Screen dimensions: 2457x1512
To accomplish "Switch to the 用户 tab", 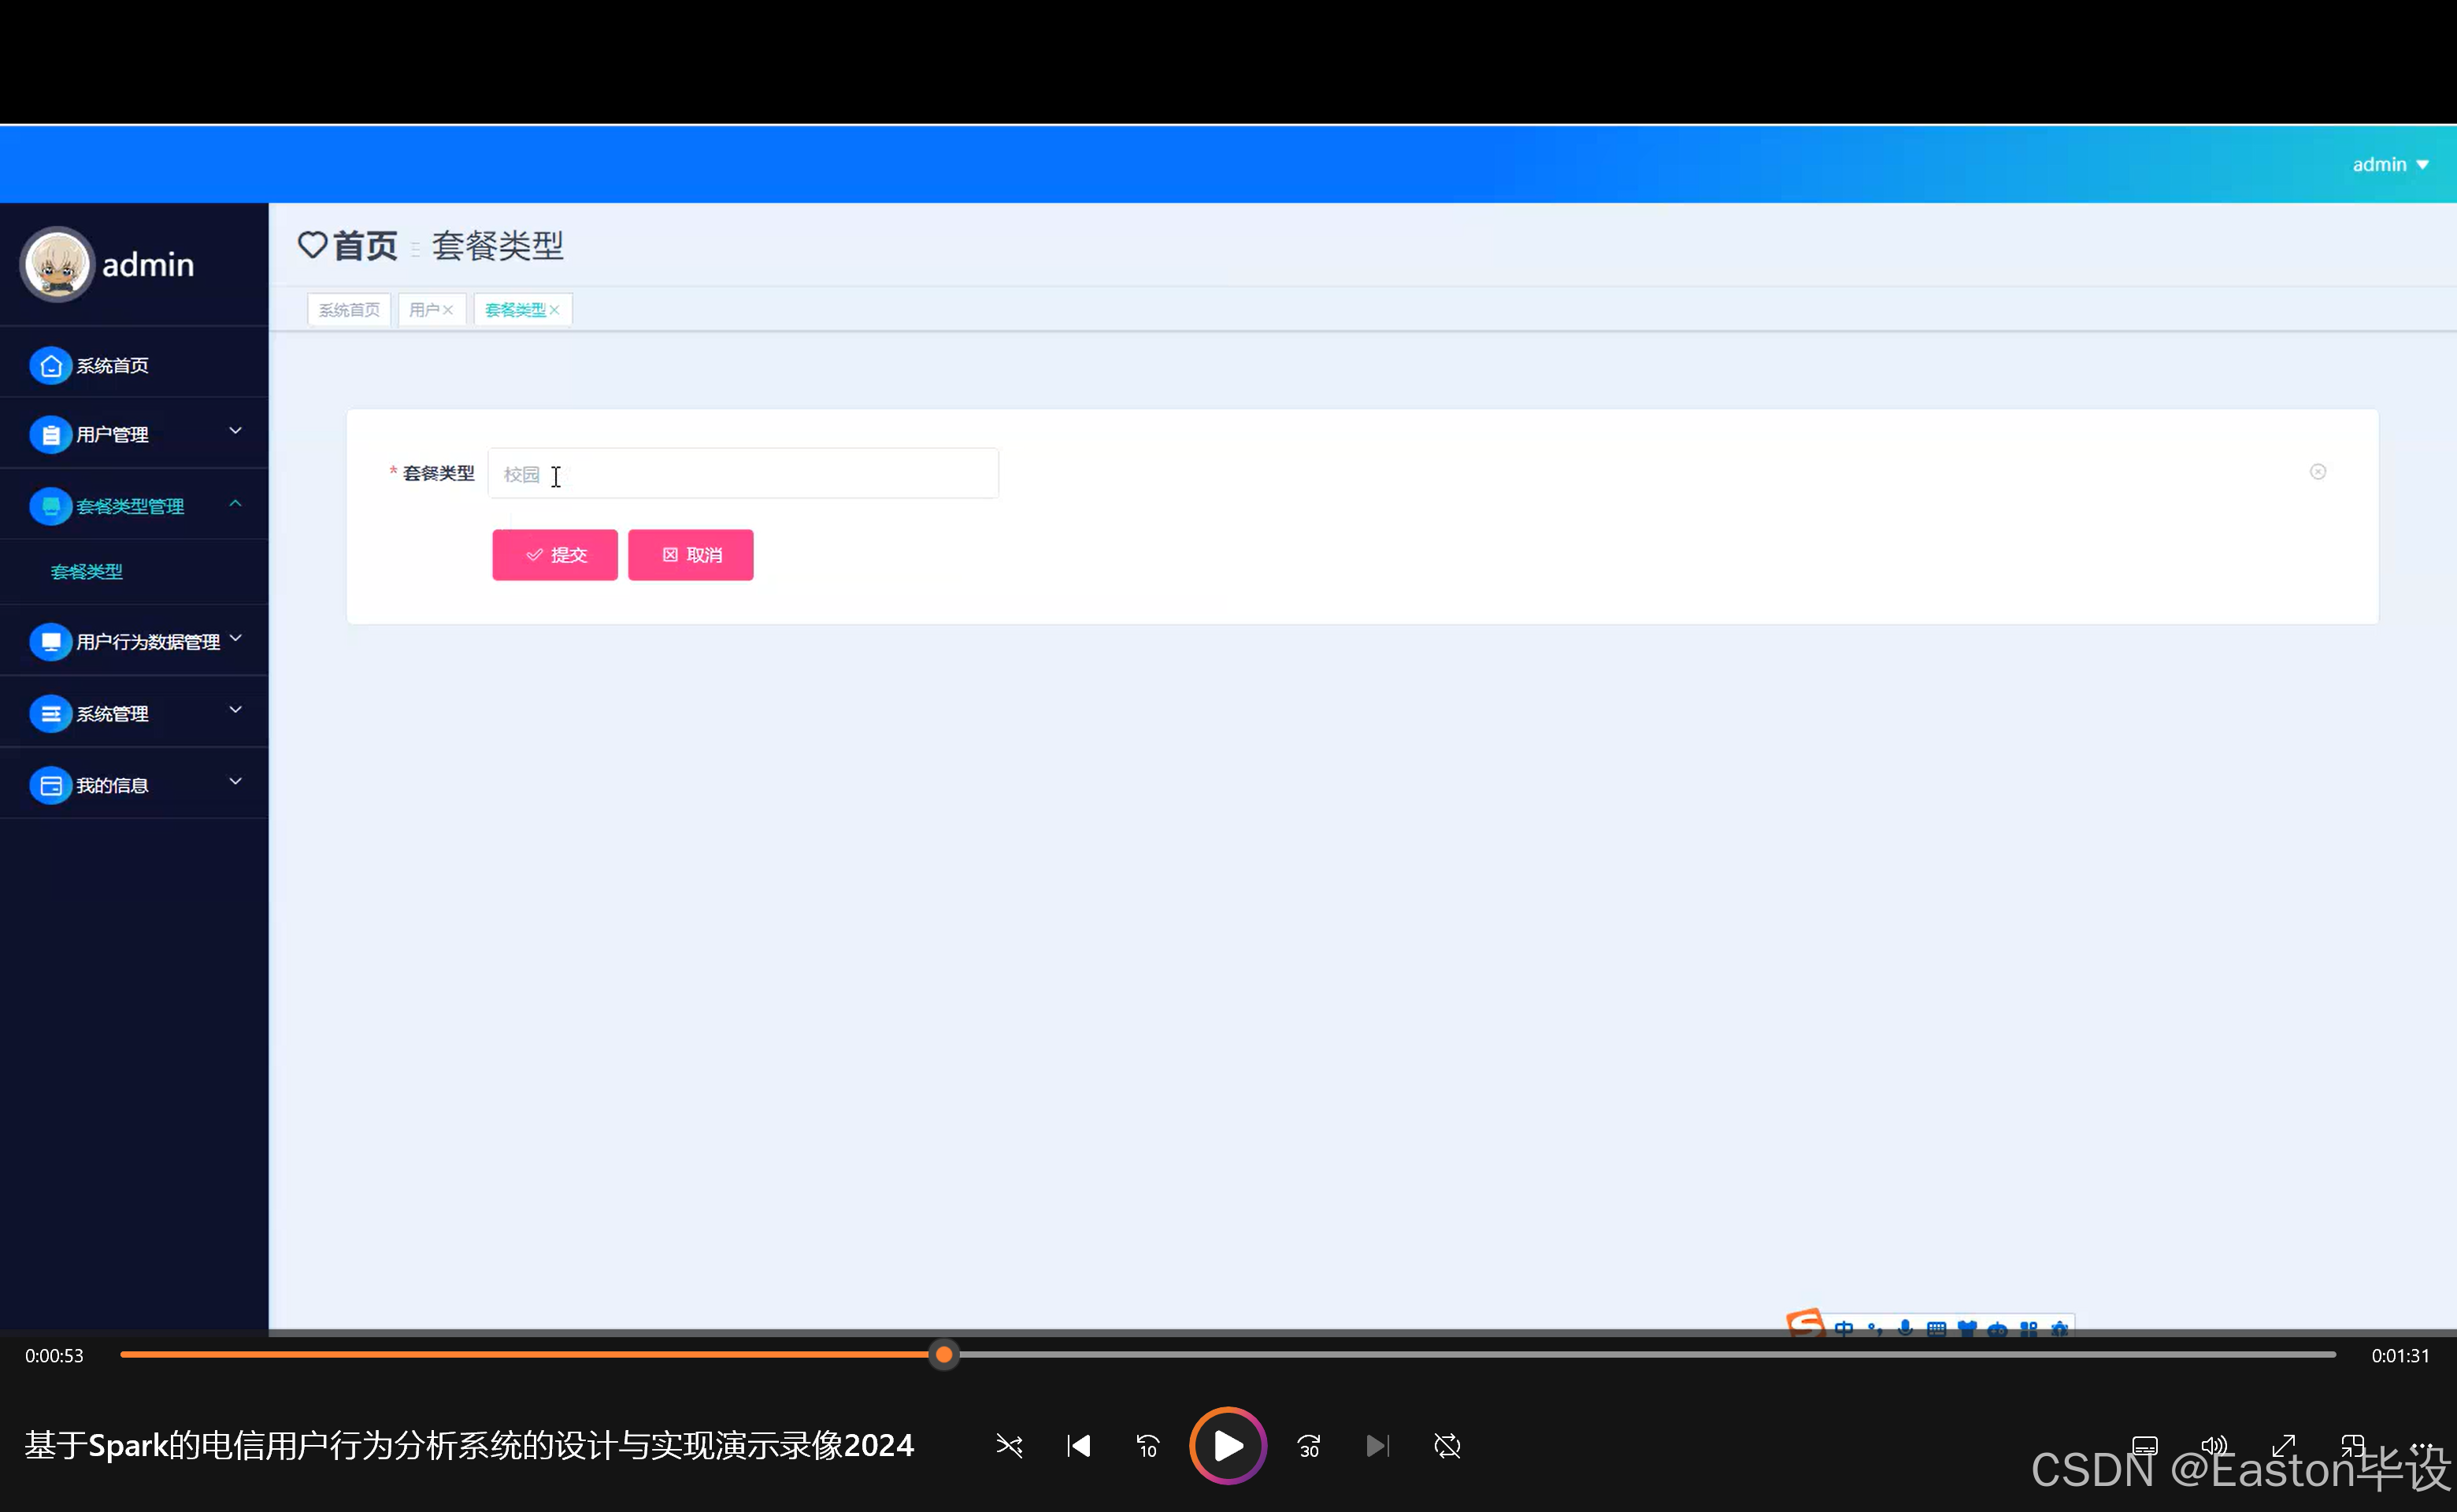I will click(x=424, y=310).
